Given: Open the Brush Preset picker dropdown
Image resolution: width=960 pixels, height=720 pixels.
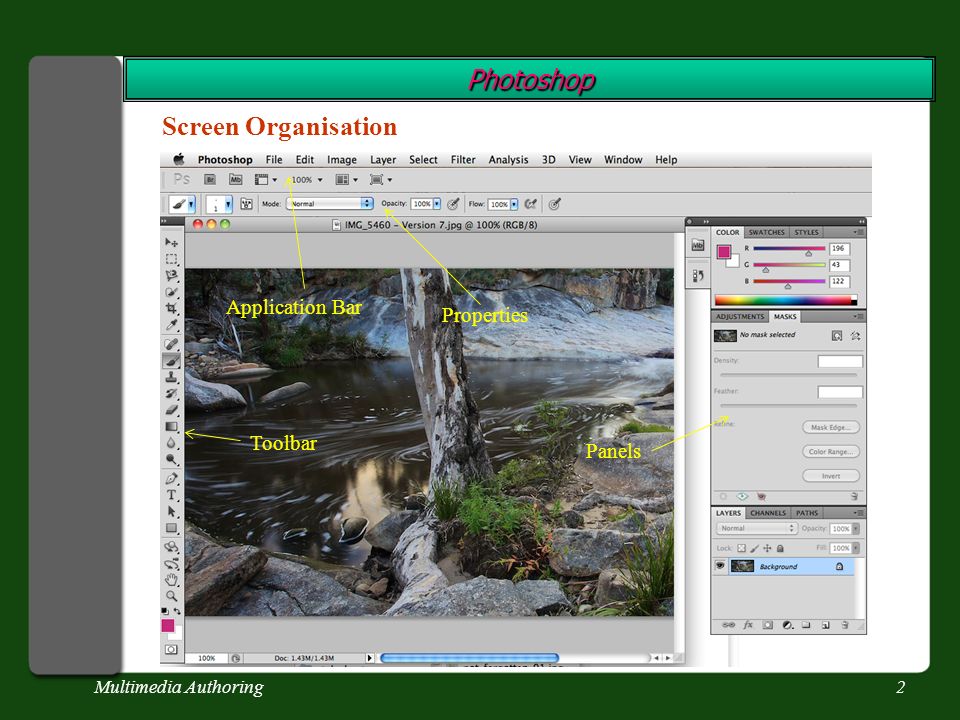Looking at the screenshot, I should point(219,204).
